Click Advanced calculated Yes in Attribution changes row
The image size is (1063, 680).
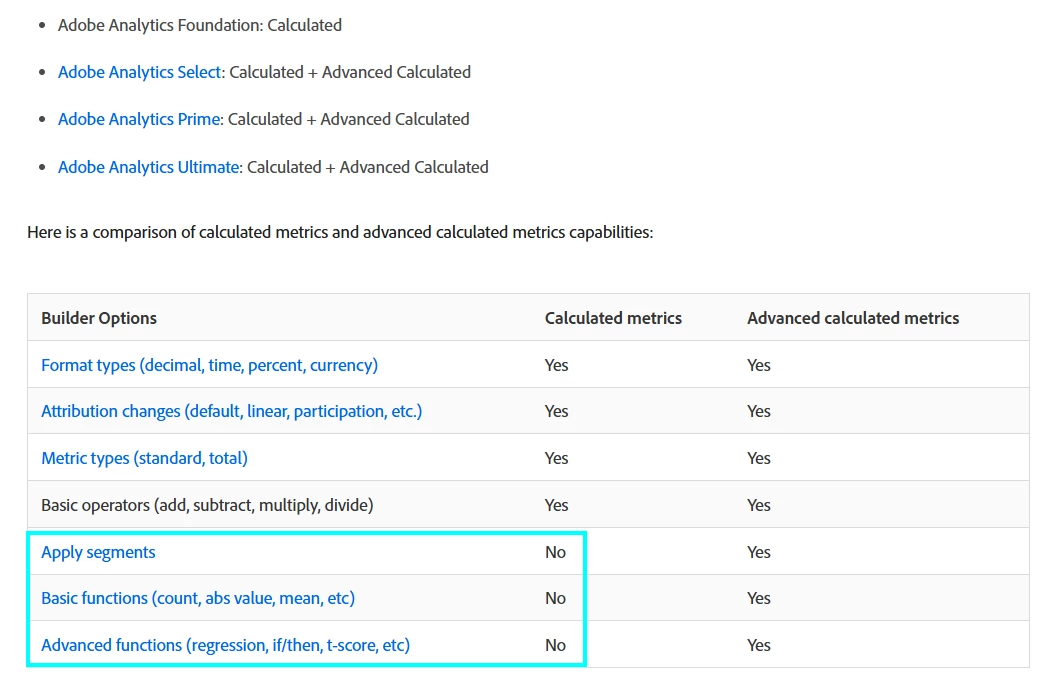pyautogui.click(x=759, y=411)
